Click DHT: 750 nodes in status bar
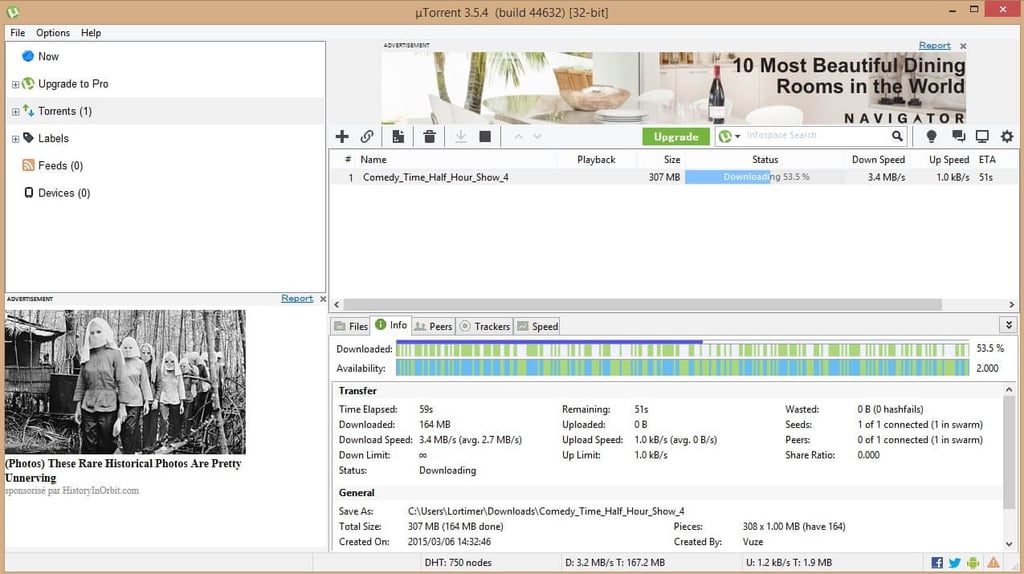 pos(458,562)
